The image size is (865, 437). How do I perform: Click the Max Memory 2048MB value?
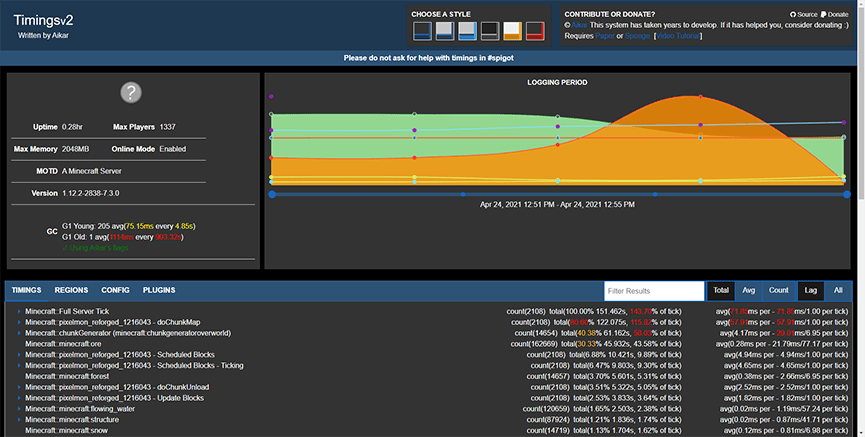coord(75,149)
